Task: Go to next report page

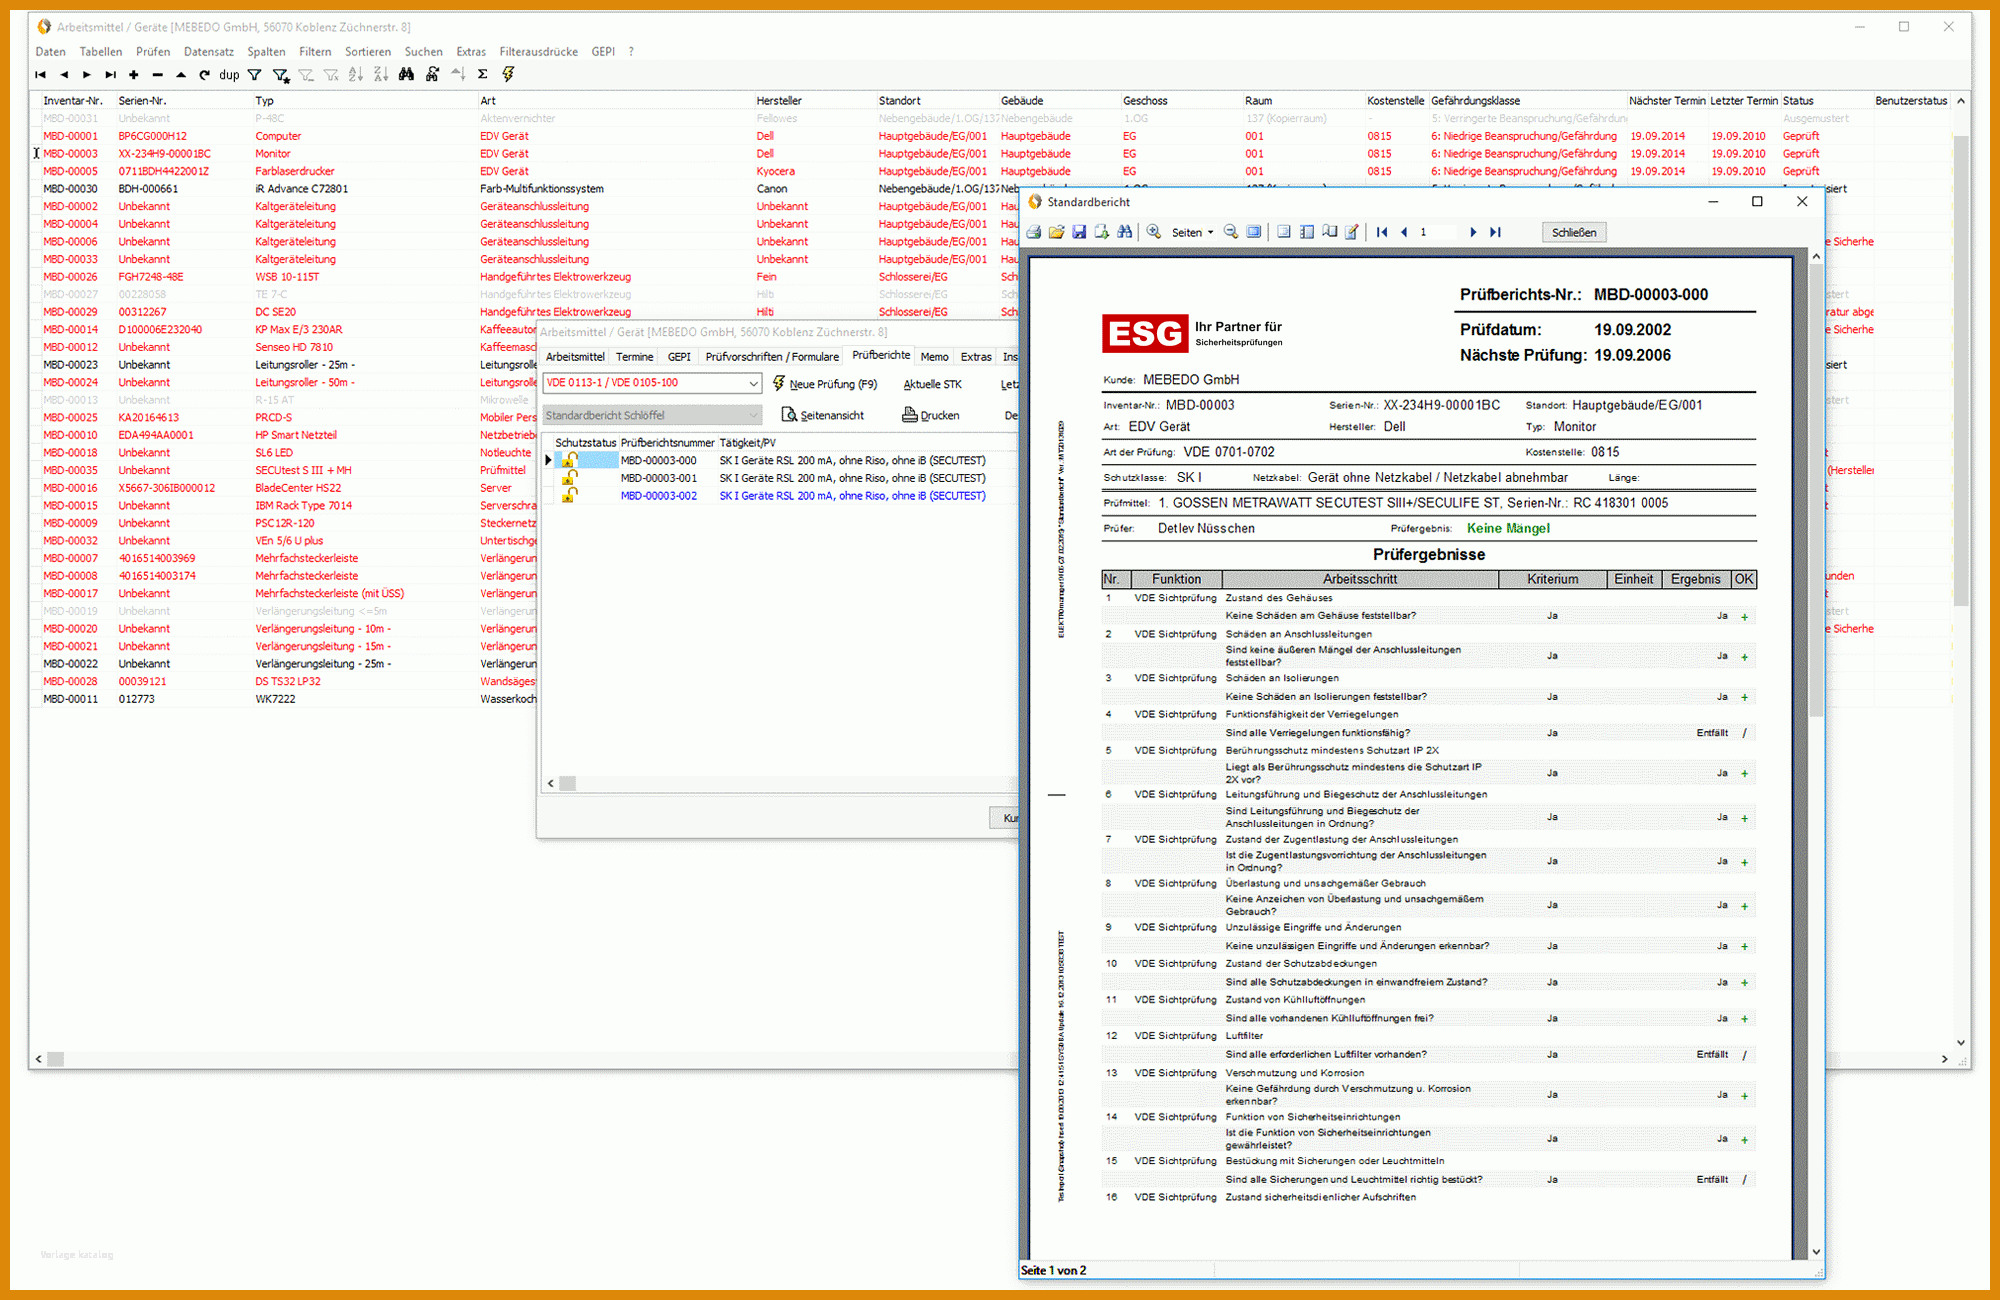Action: click(x=1473, y=232)
